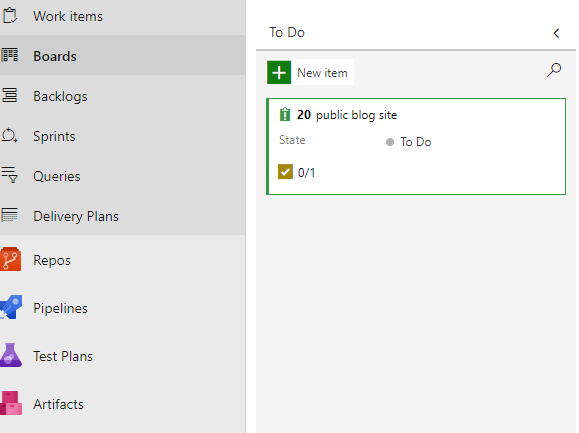Image resolution: width=579 pixels, height=433 pixels.
Task: Open the Queries filter icon
Action: point(9,175)
